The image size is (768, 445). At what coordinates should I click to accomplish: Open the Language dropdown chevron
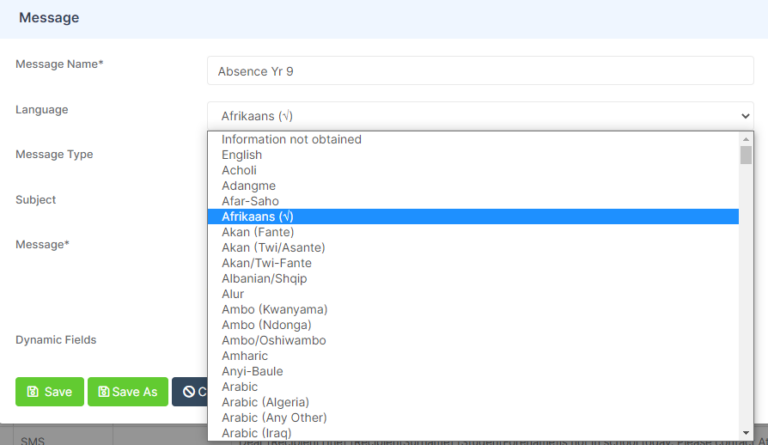tap(743, 116)
